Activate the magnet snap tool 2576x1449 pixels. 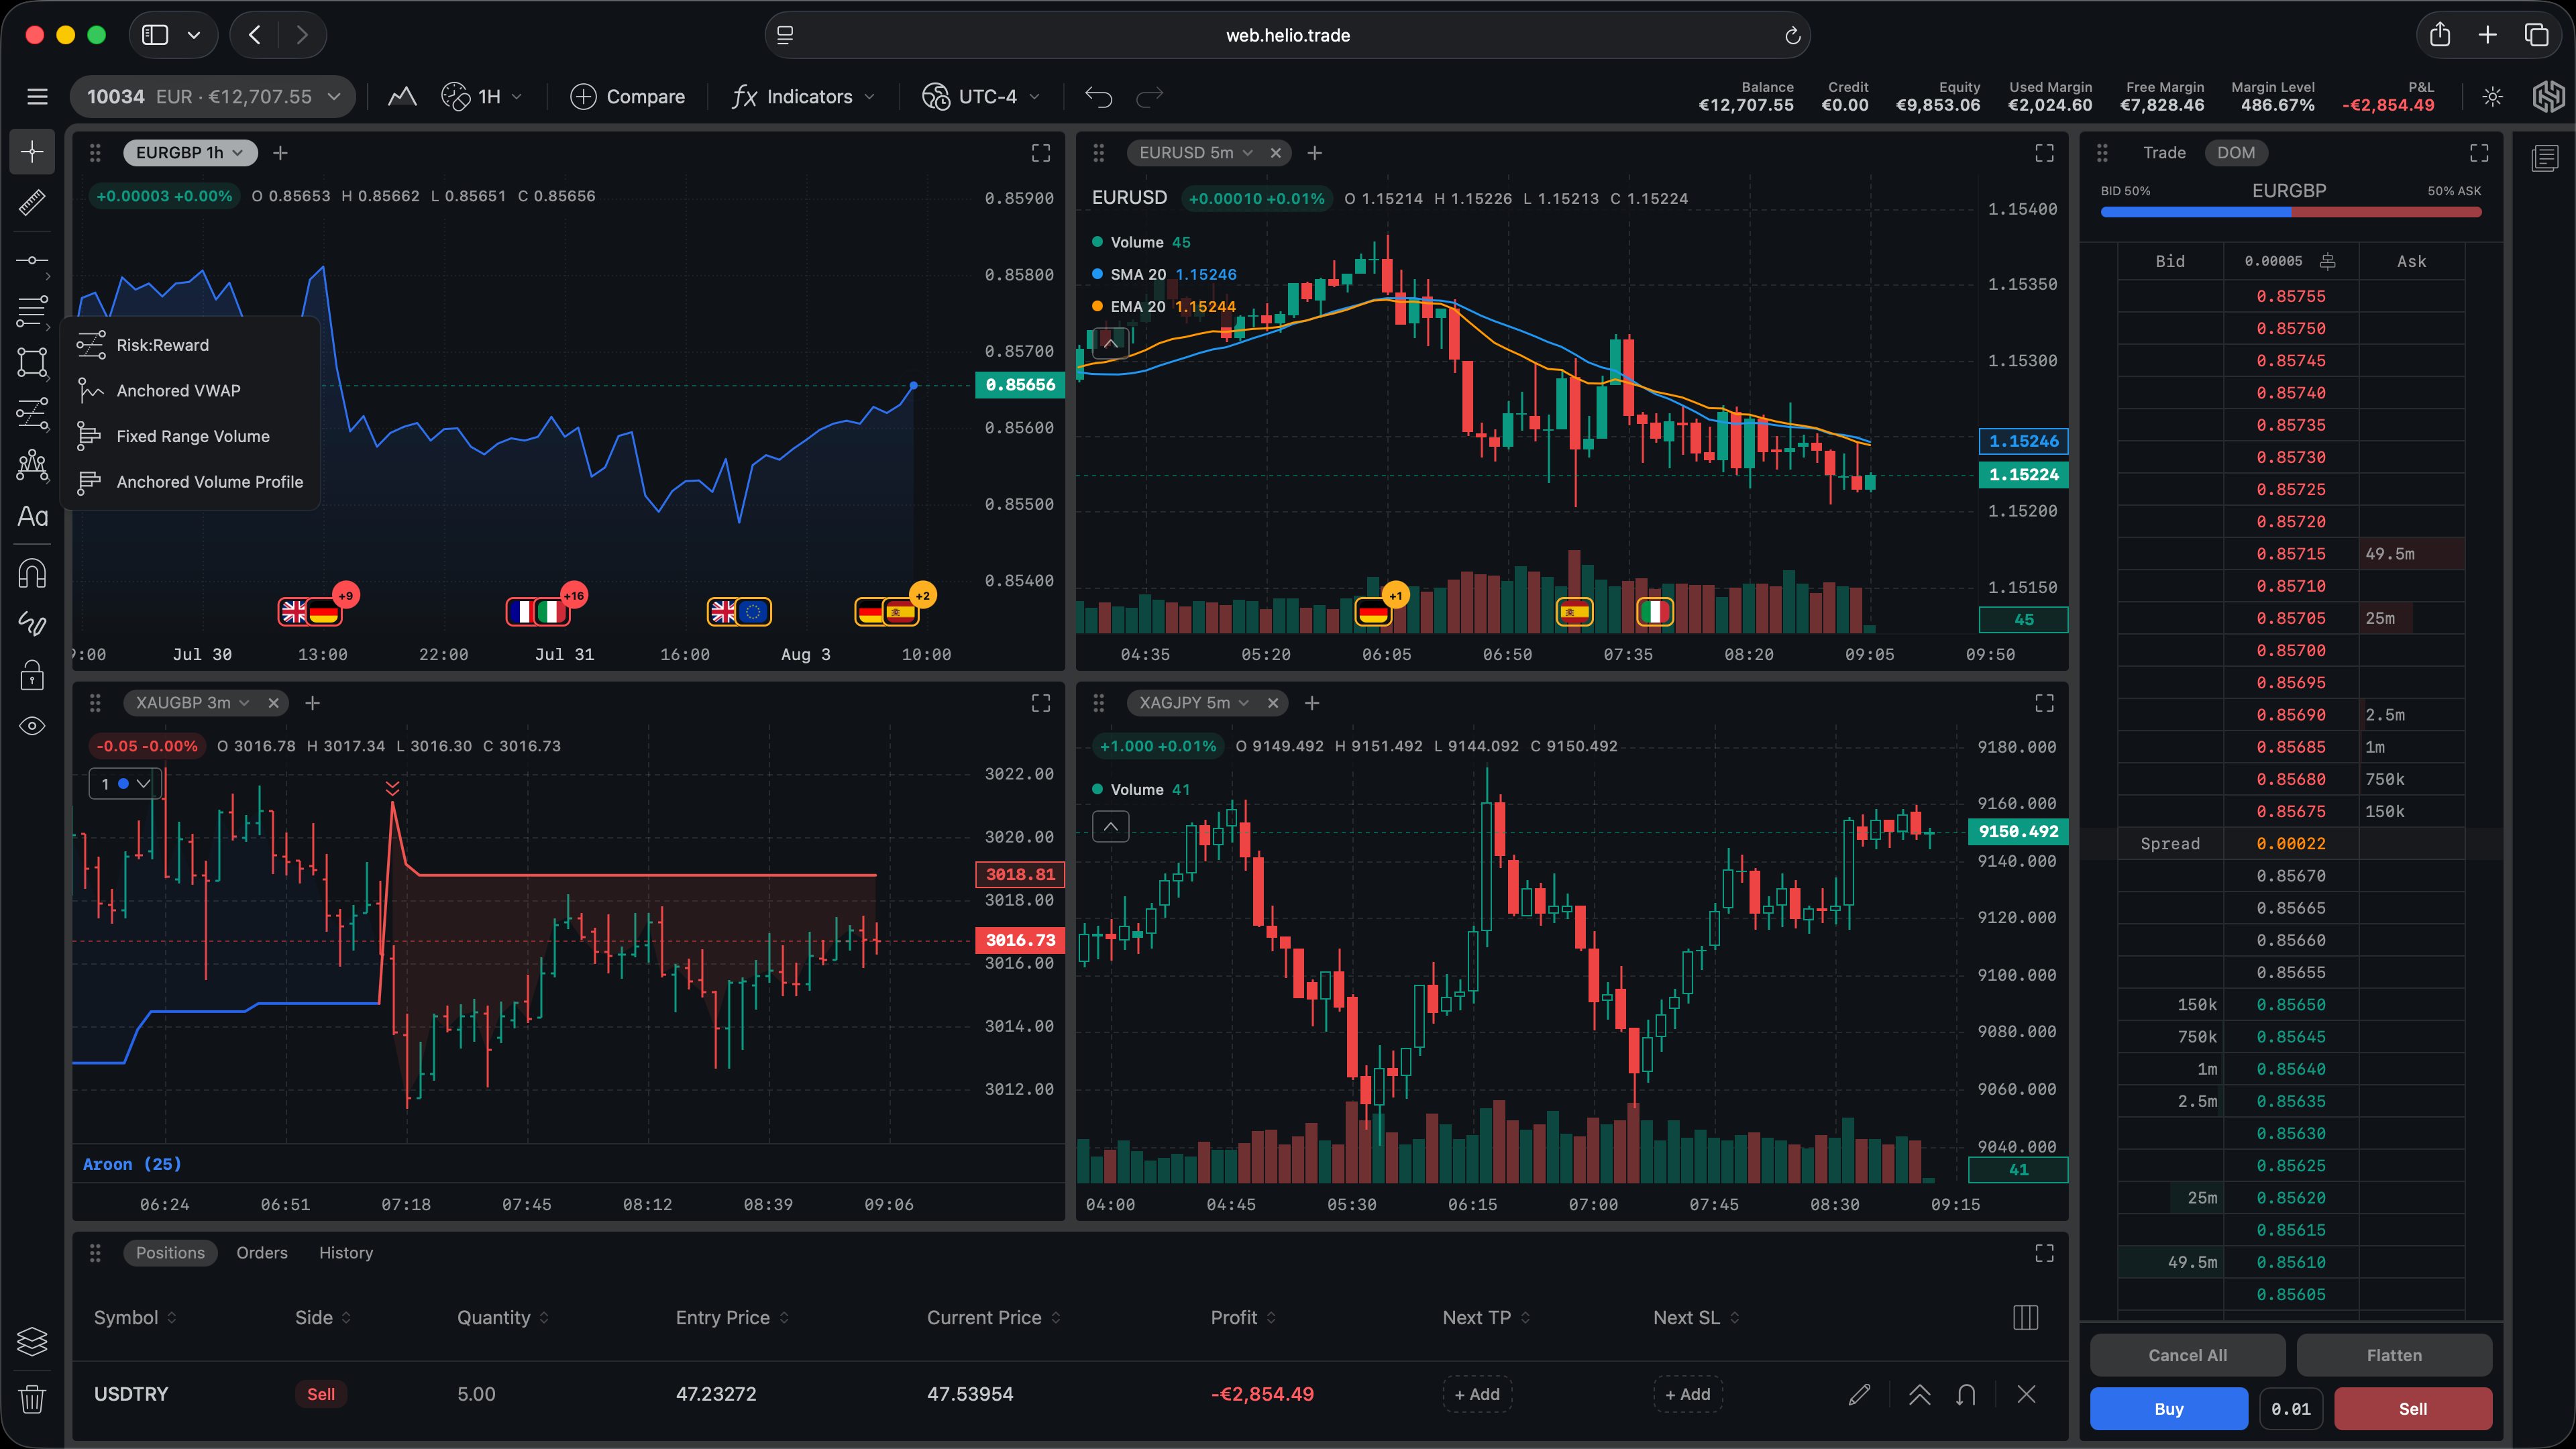point(32,574)
